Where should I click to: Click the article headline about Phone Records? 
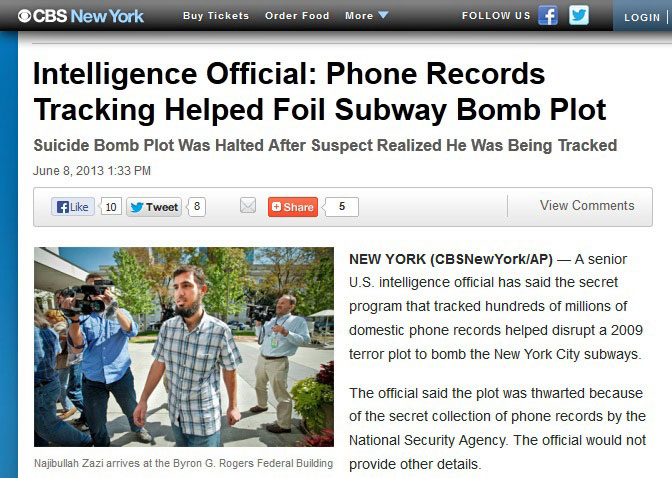pyautogui.click(x=320, y=91)
